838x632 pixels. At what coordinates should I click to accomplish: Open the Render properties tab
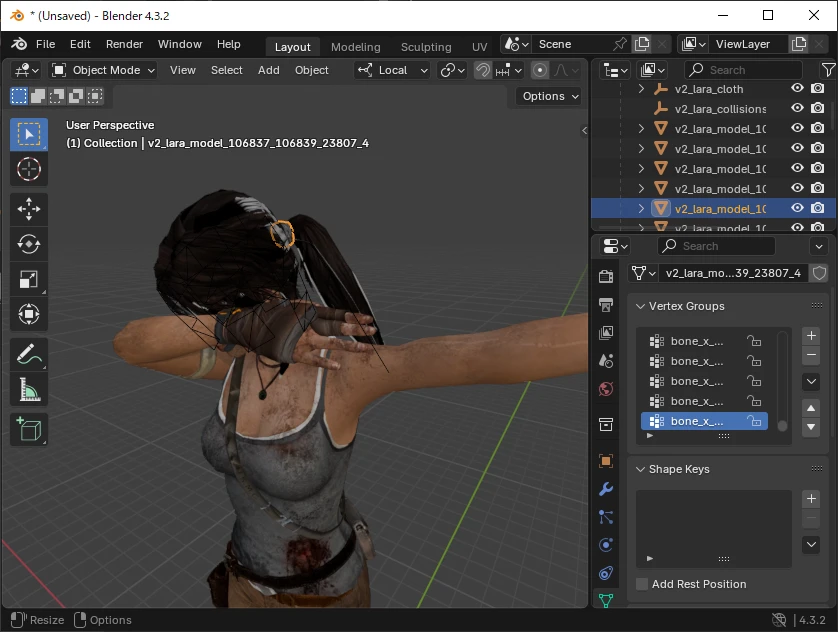[x=606, y=276]
